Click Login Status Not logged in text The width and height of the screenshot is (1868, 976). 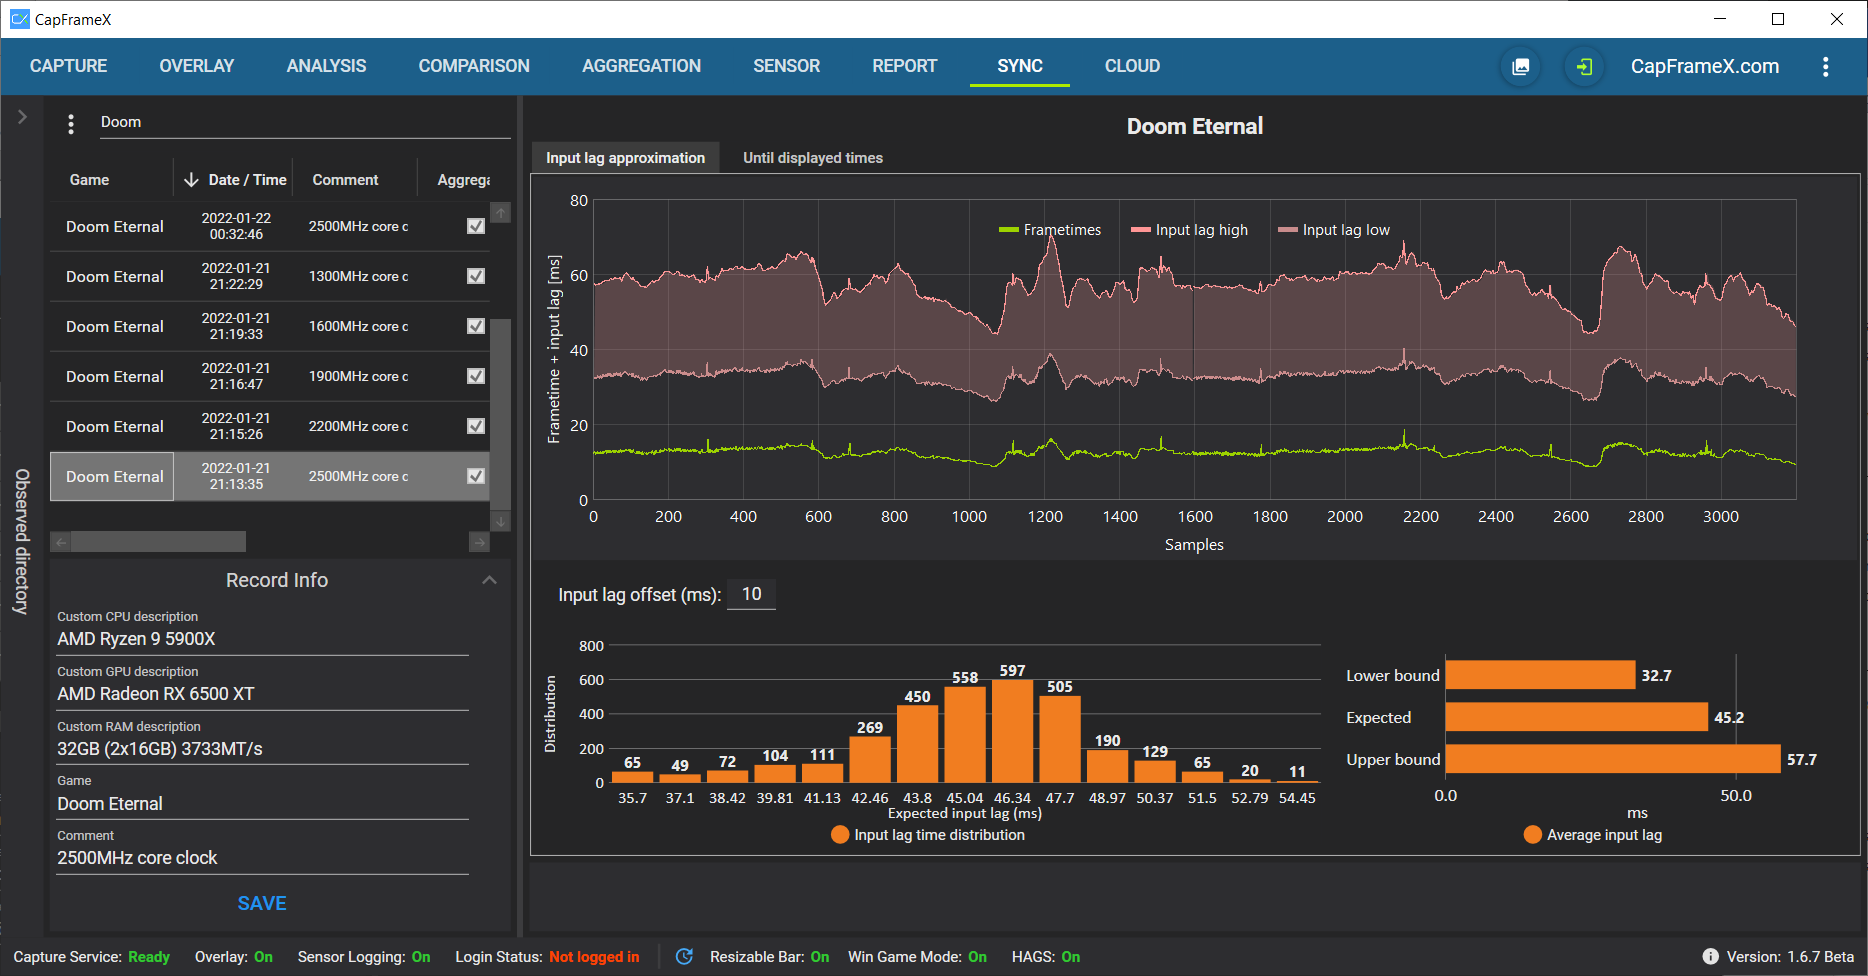click(547, 957)
